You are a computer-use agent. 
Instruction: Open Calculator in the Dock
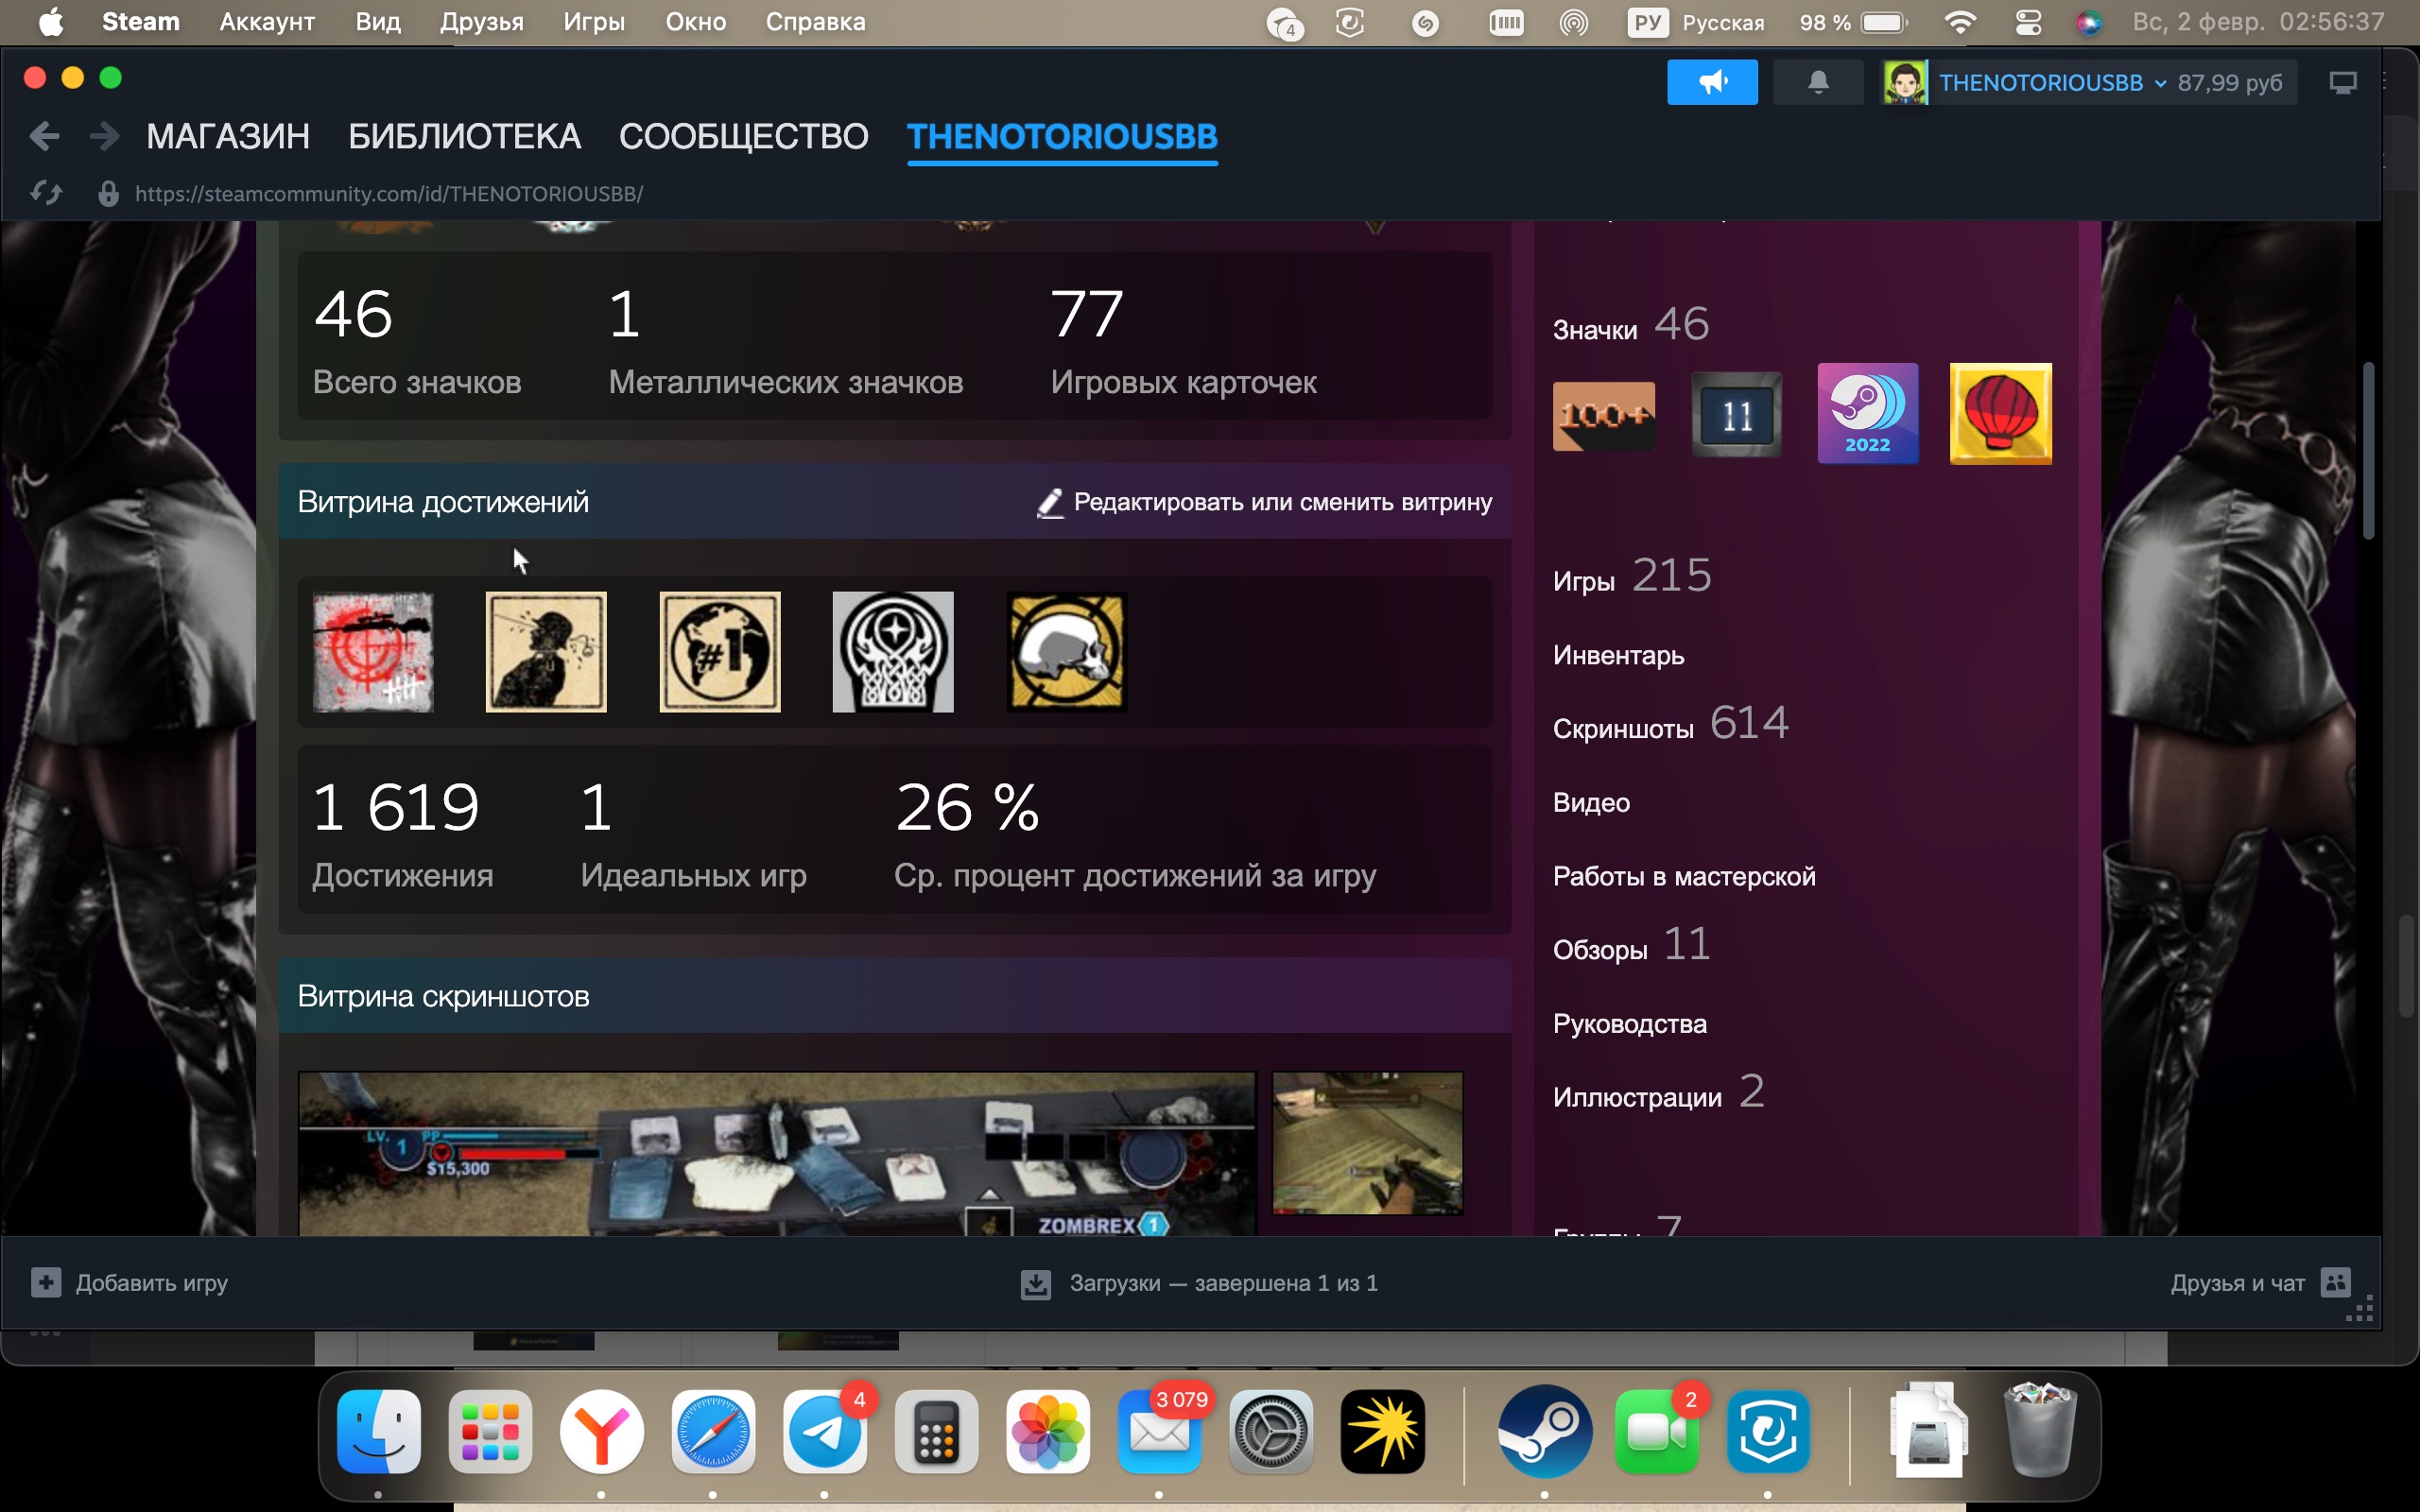(936, 1431)
